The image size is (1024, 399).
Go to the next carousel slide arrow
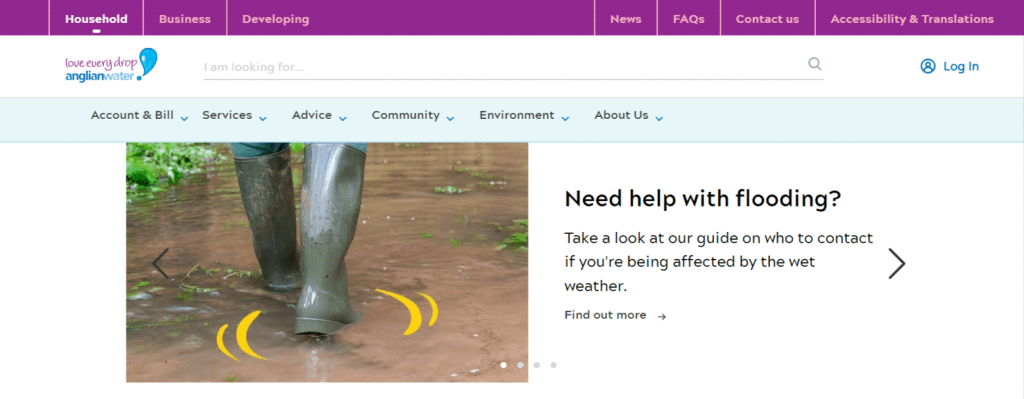click(897, 264)
